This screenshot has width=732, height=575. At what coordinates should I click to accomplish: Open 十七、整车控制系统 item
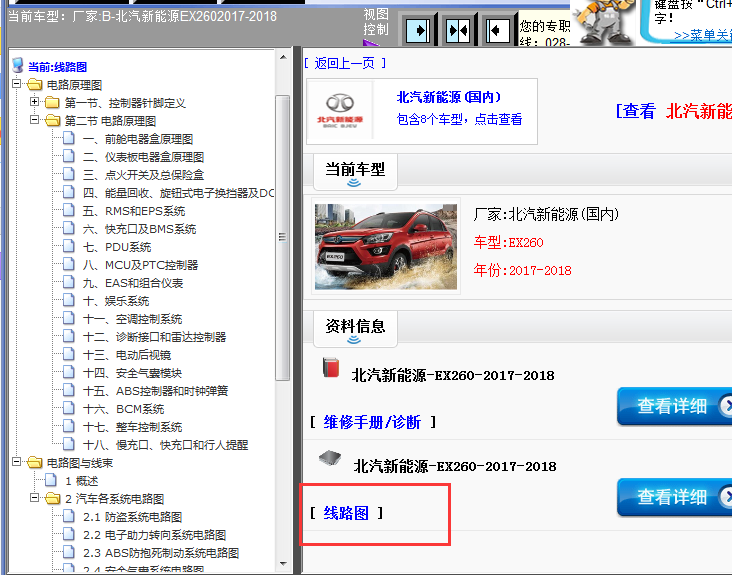132,427
